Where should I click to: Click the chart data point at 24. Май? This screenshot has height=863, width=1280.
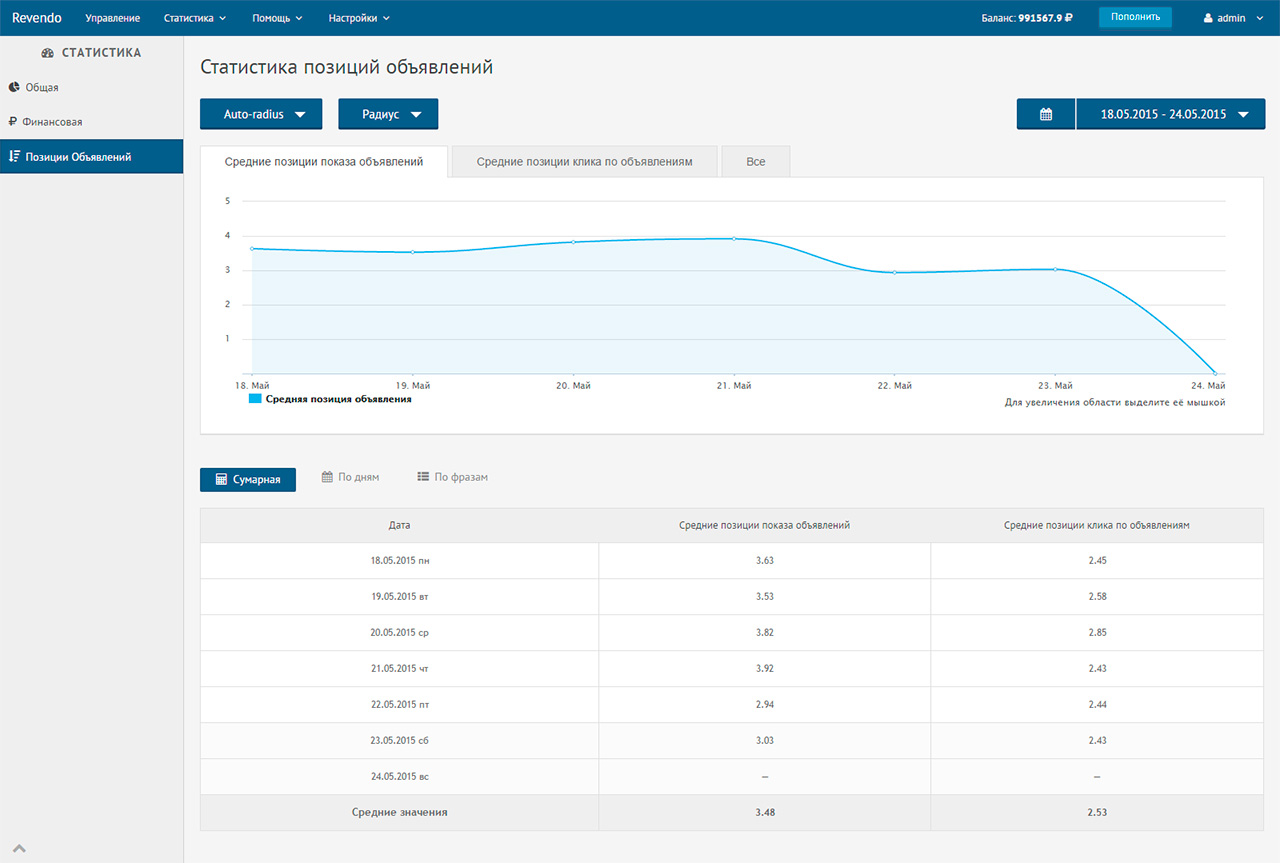pyautogui.click(x=1214, y=373)
